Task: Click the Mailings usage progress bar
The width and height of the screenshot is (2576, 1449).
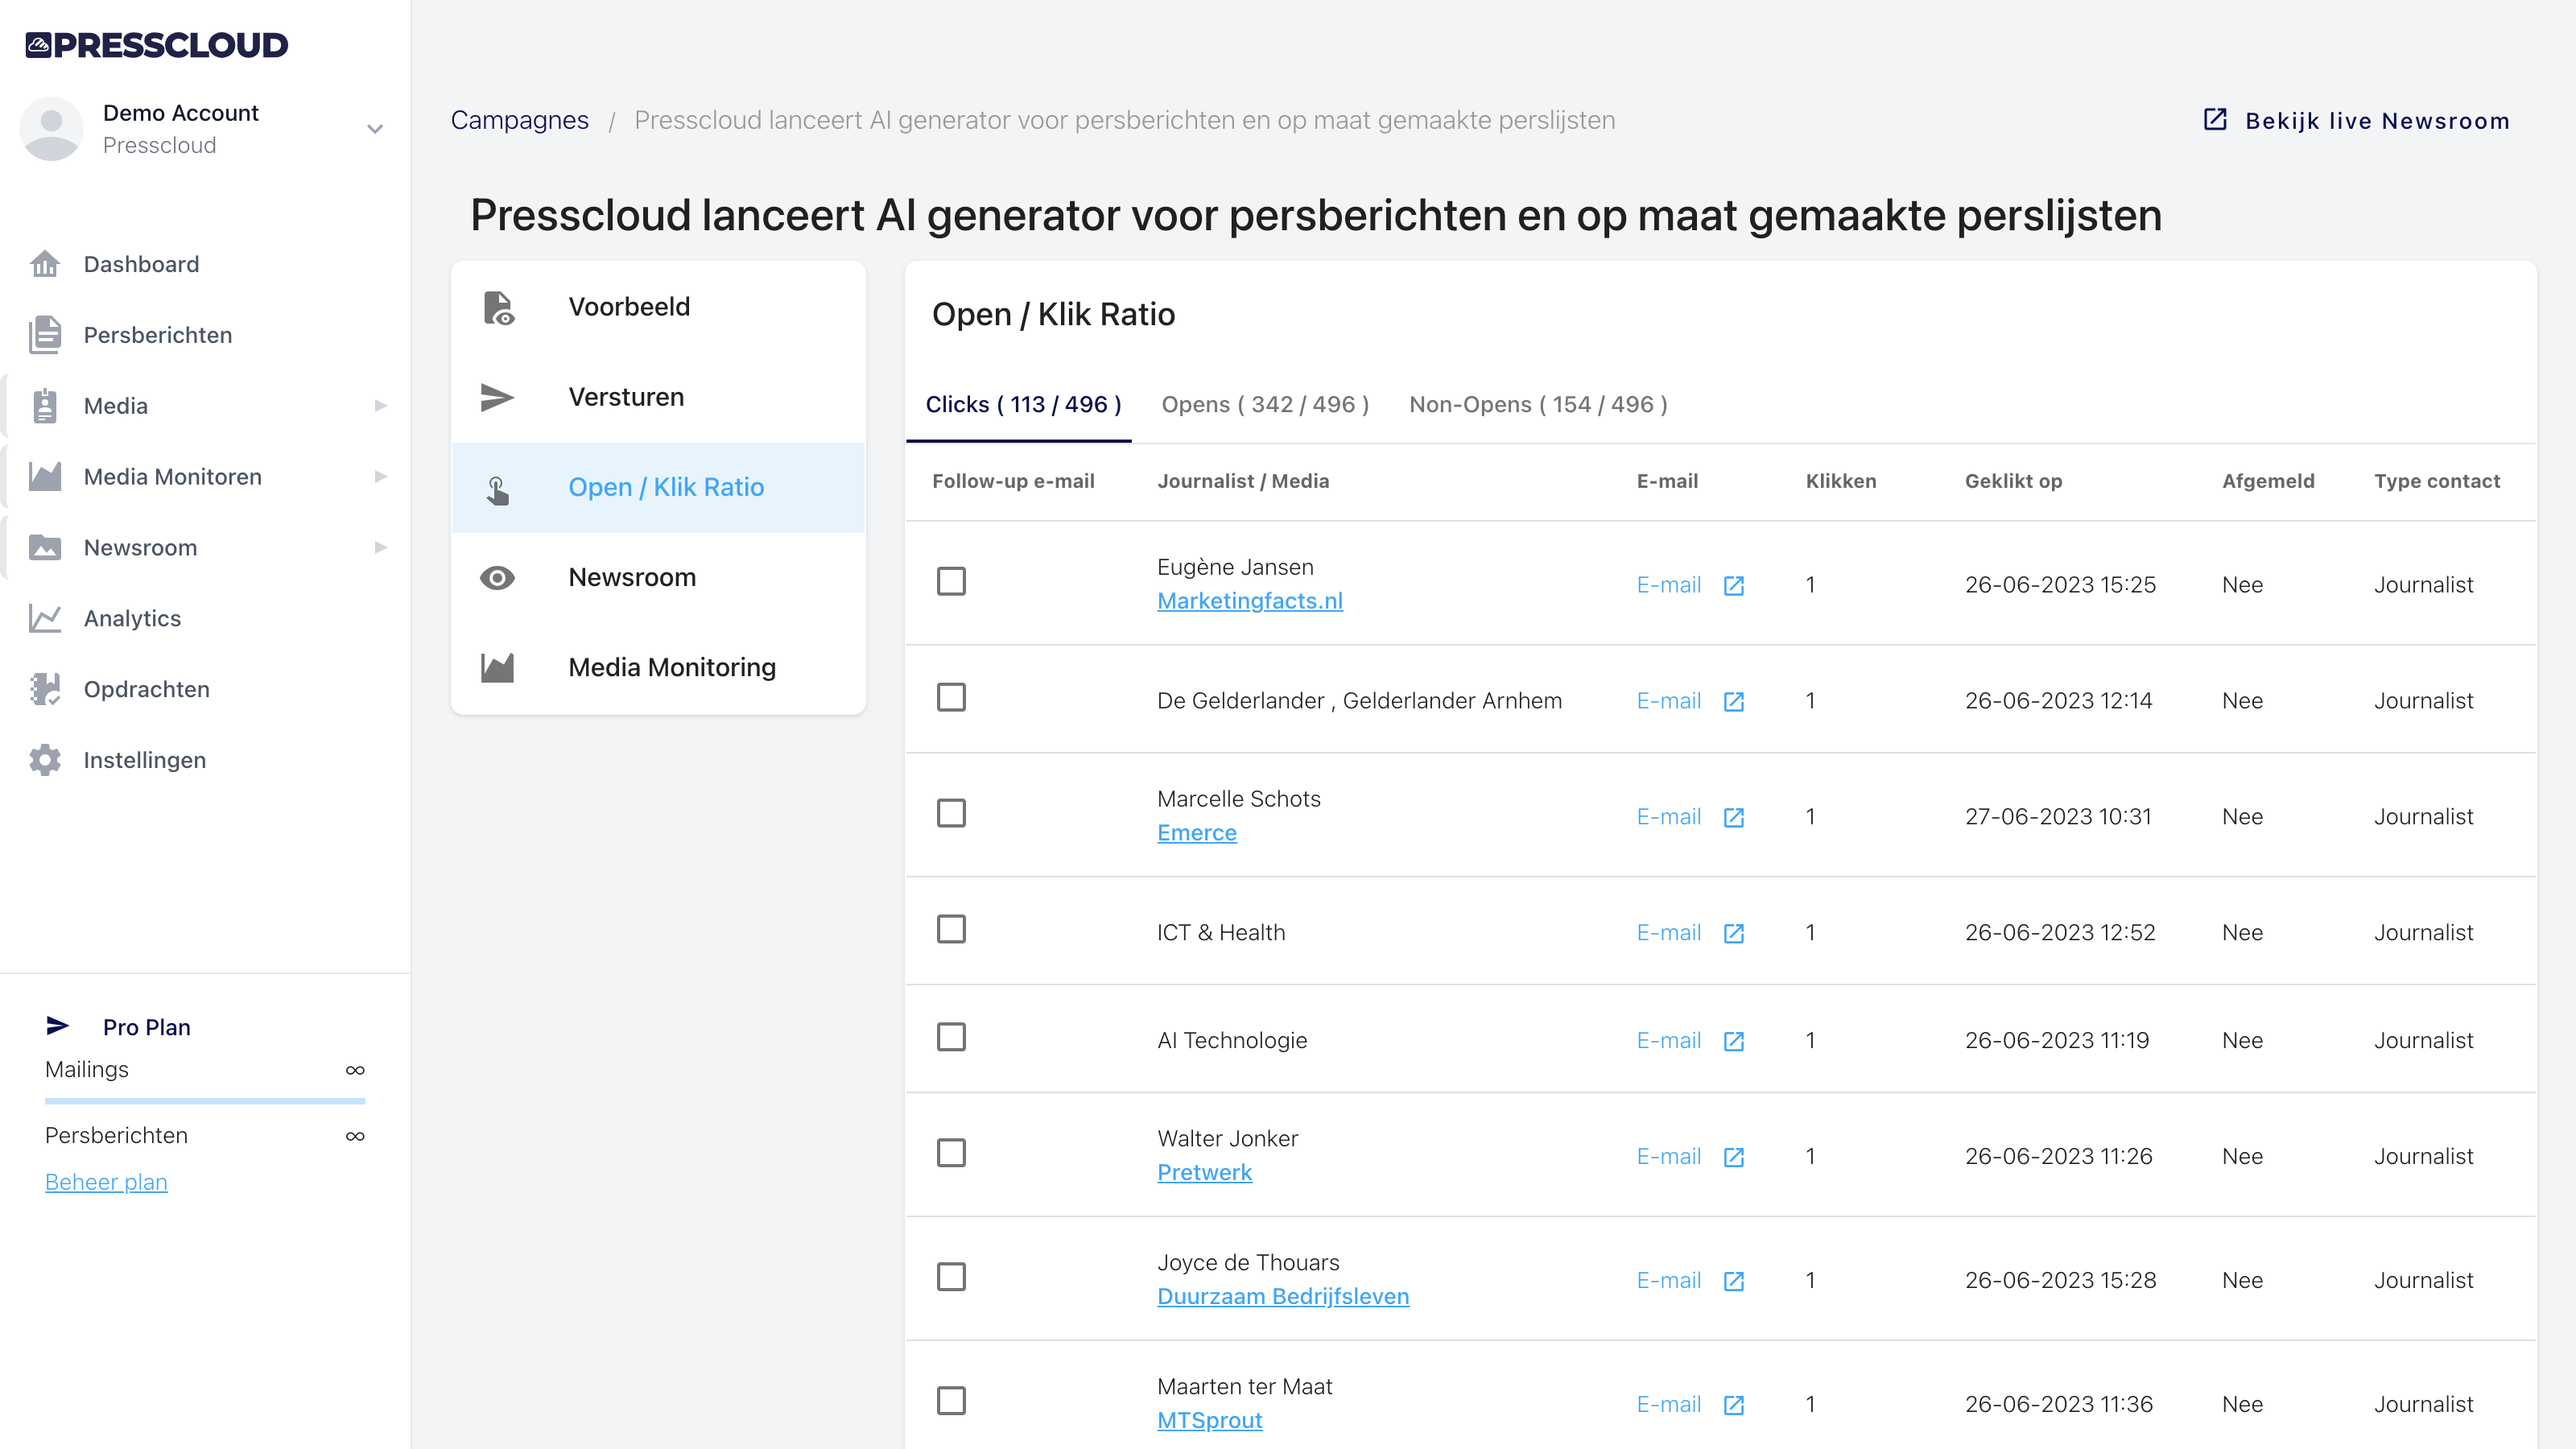Action: (205, 1101)
